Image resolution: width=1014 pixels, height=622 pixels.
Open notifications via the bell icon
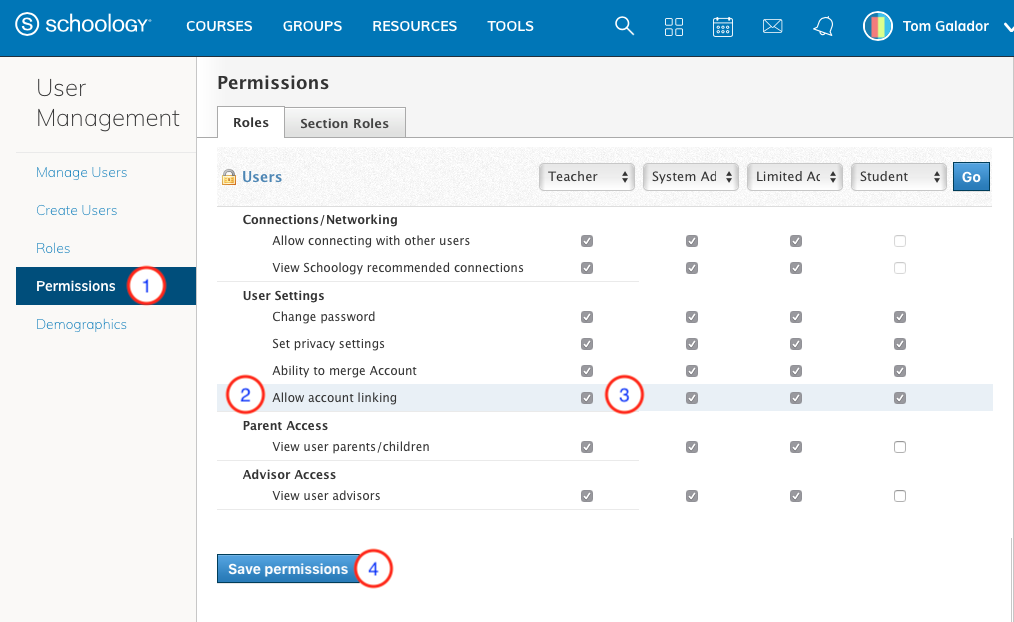tap(822, 26)
